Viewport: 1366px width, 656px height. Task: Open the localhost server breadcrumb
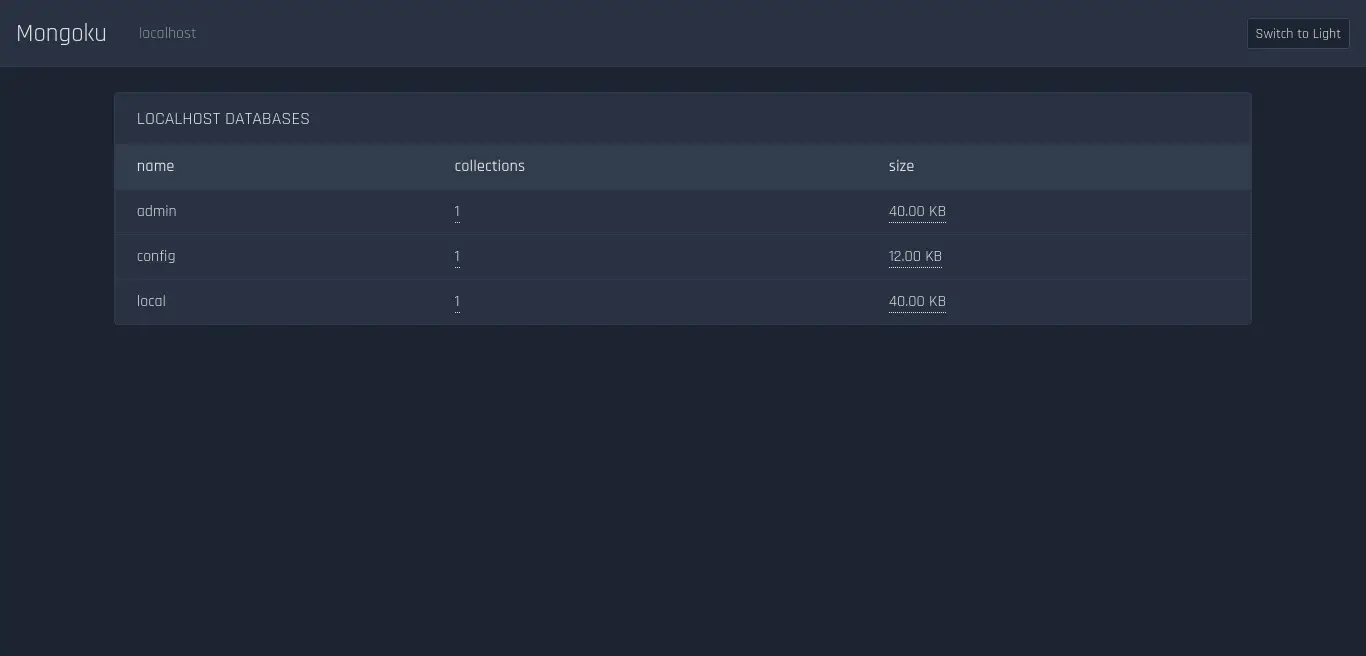pyautogui.click(x=167, y=33)
